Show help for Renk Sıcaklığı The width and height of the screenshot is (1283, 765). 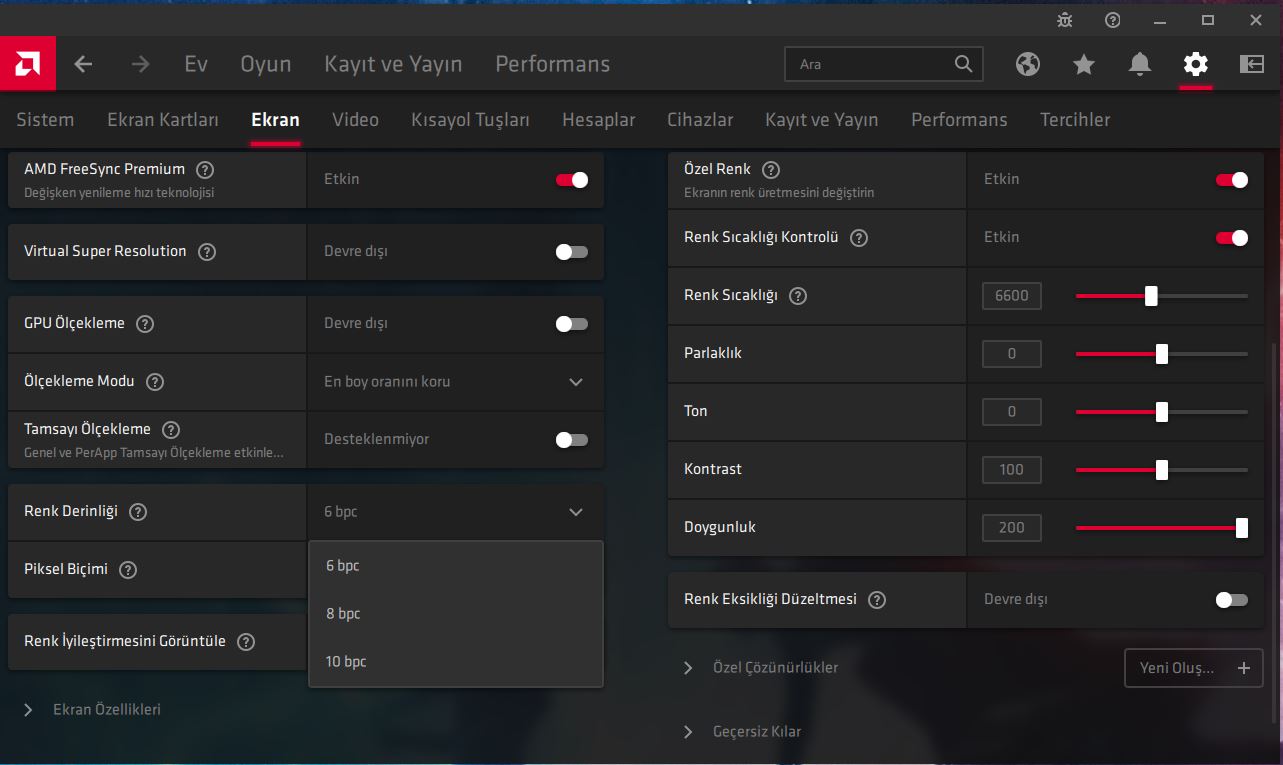[798, 296]
